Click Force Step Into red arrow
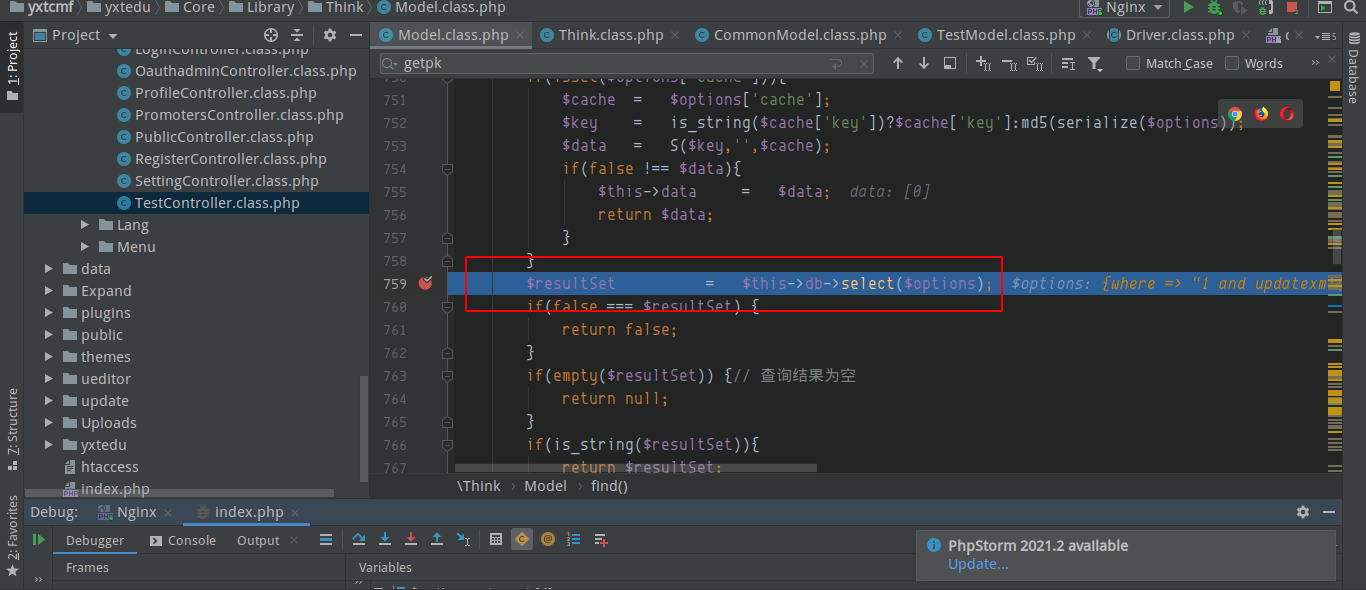The height and width of the screenshot is (590, 1366). click(x=411, y=540)
